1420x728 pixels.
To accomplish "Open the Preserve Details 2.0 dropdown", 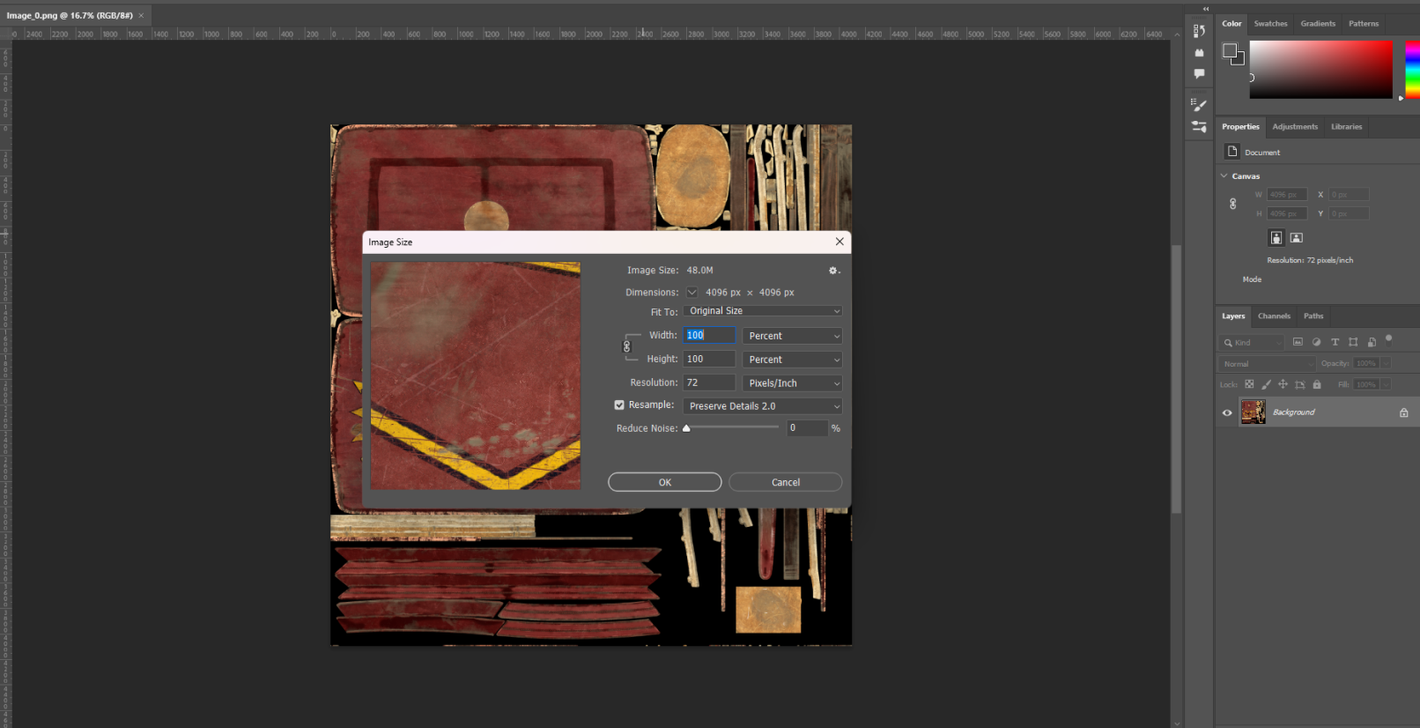I will (x=763, y=406).
